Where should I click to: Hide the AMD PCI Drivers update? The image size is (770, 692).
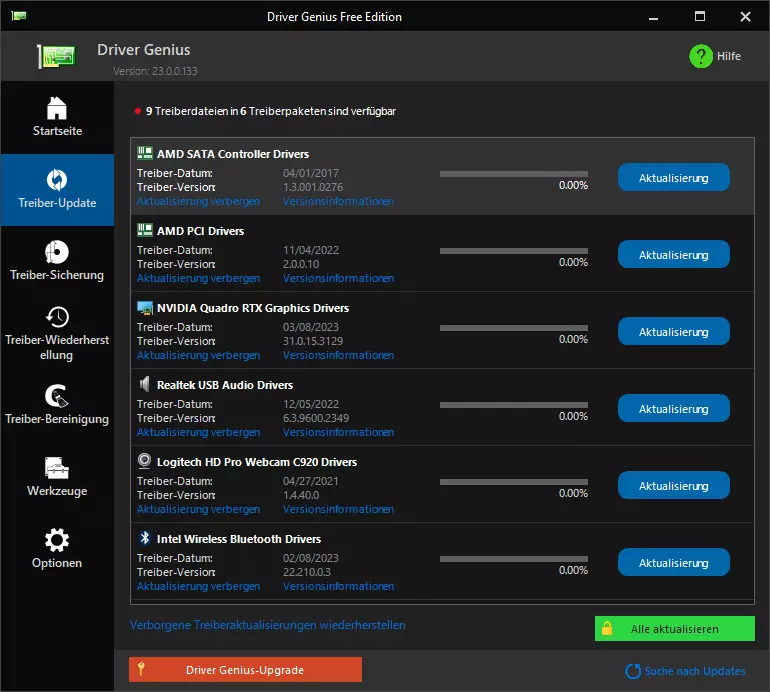198,278
